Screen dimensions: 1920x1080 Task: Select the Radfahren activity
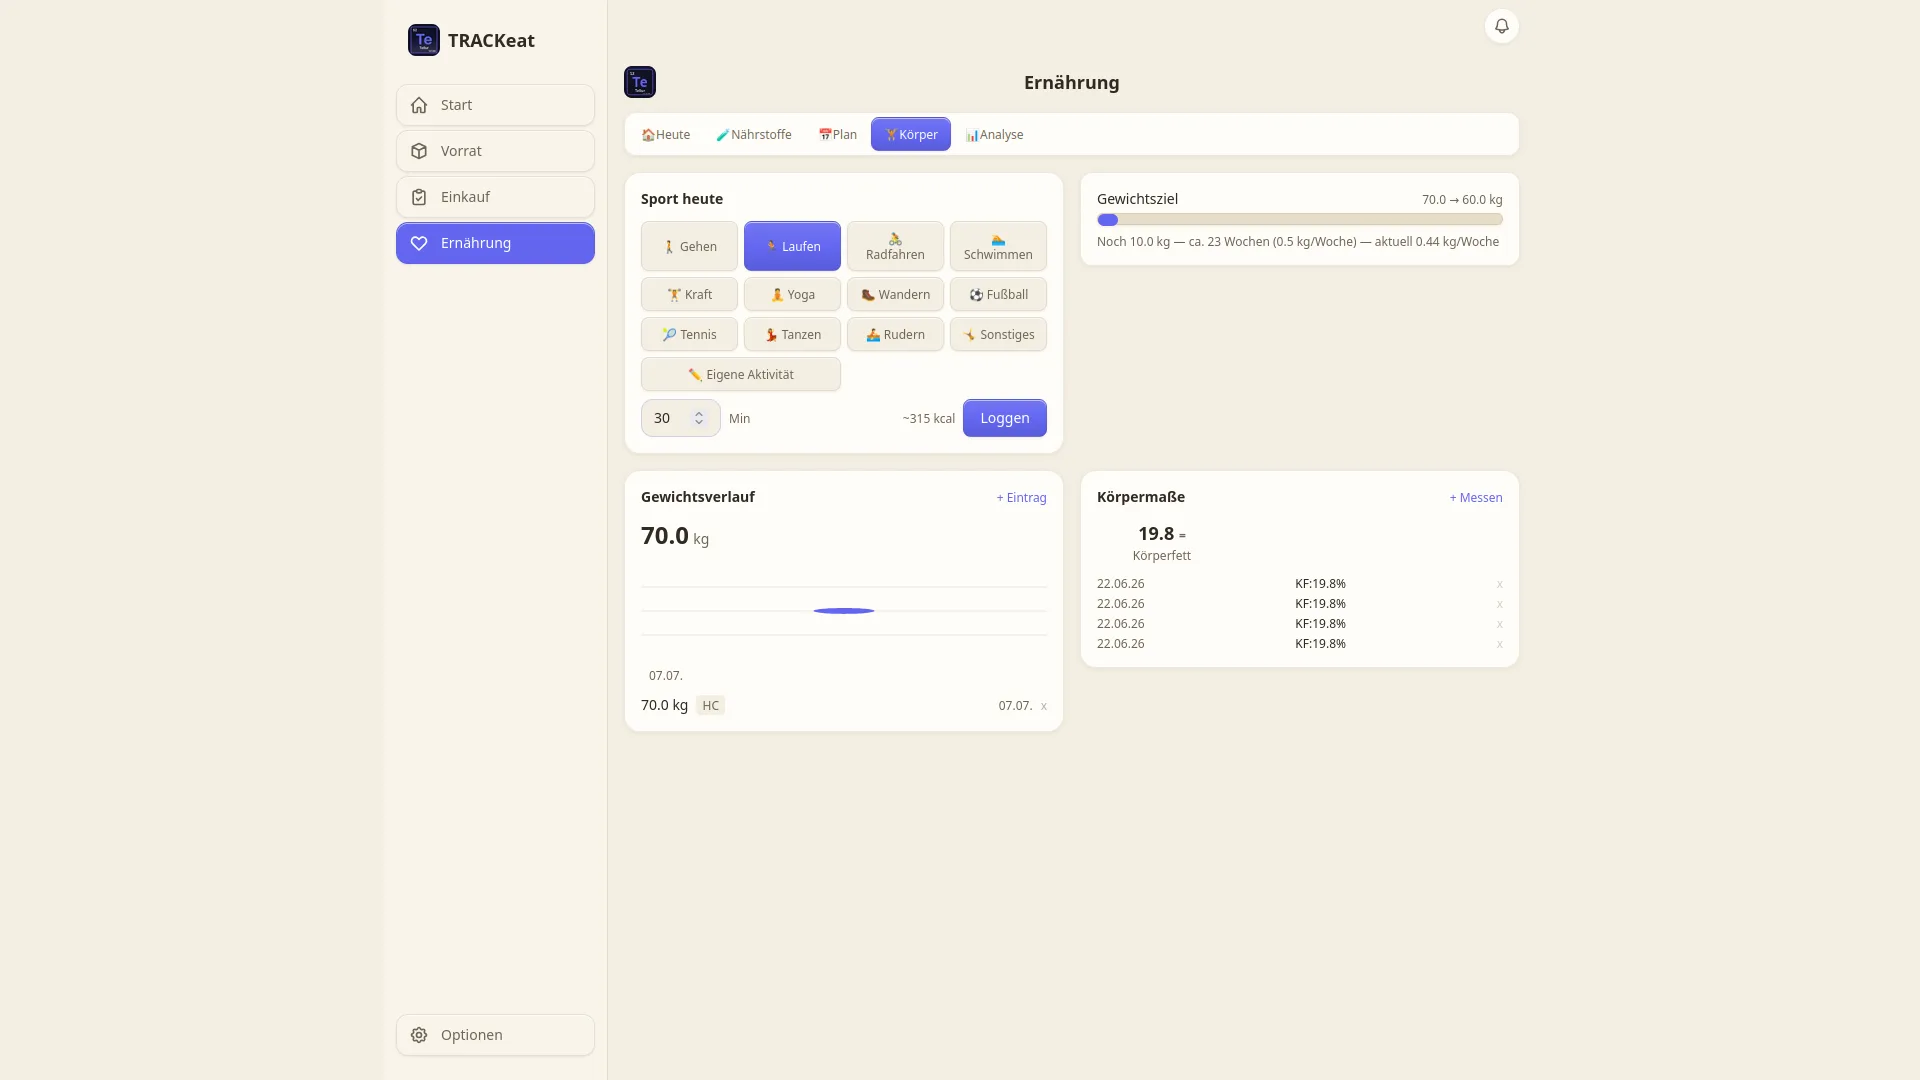895,246
